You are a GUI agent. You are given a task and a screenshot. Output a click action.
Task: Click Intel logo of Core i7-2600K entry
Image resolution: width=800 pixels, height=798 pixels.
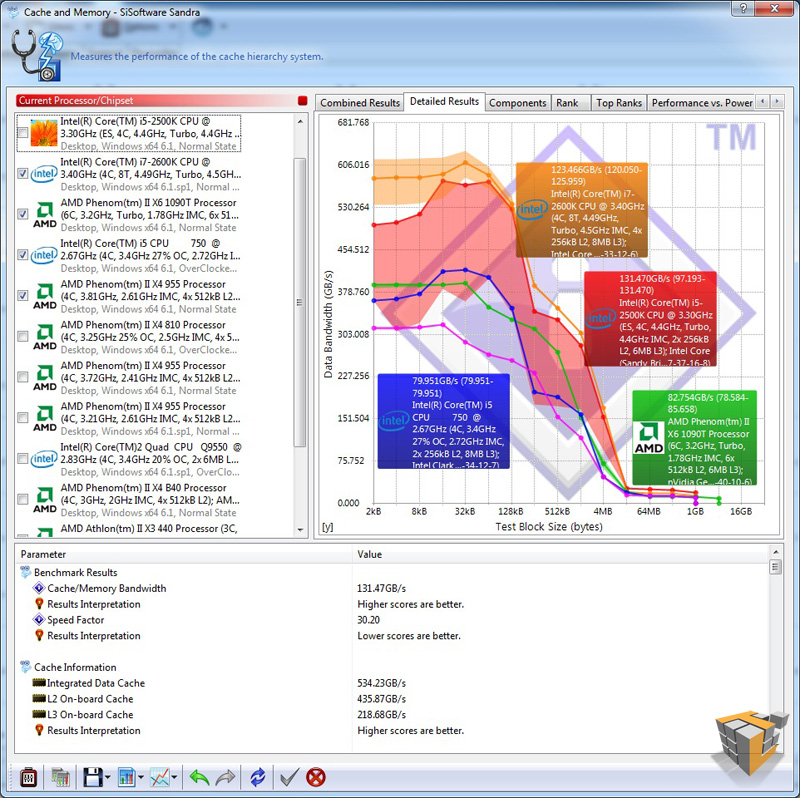pos(44,174)
